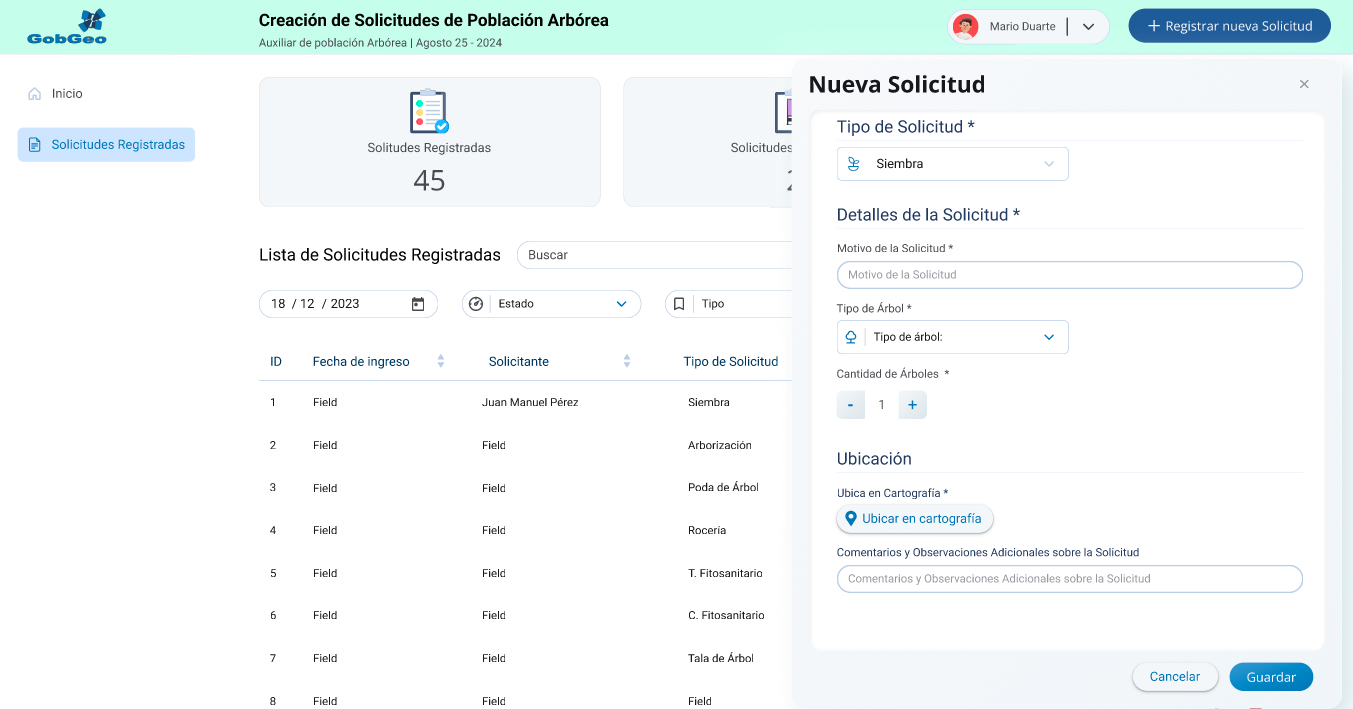Open the Estado filter dropdown

551,304
